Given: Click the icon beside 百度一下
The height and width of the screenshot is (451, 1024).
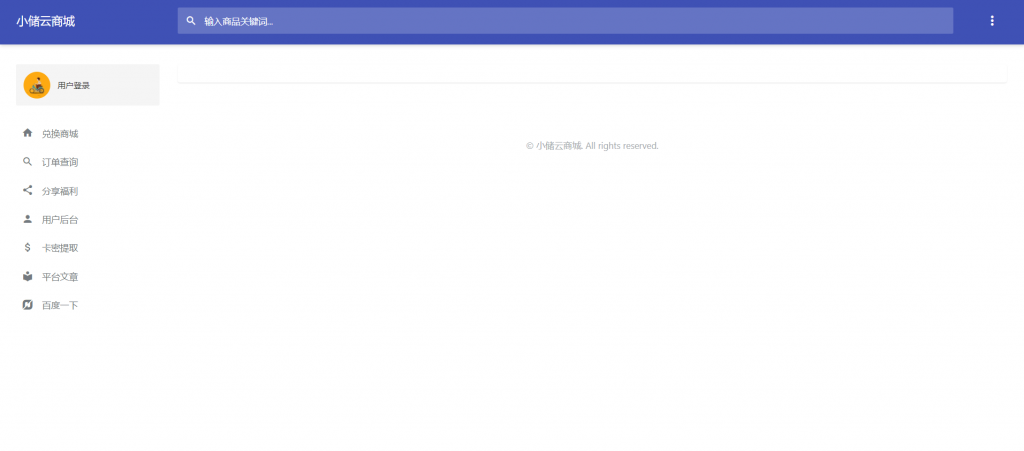Looking at the screenshot, I should click(28, 305).
